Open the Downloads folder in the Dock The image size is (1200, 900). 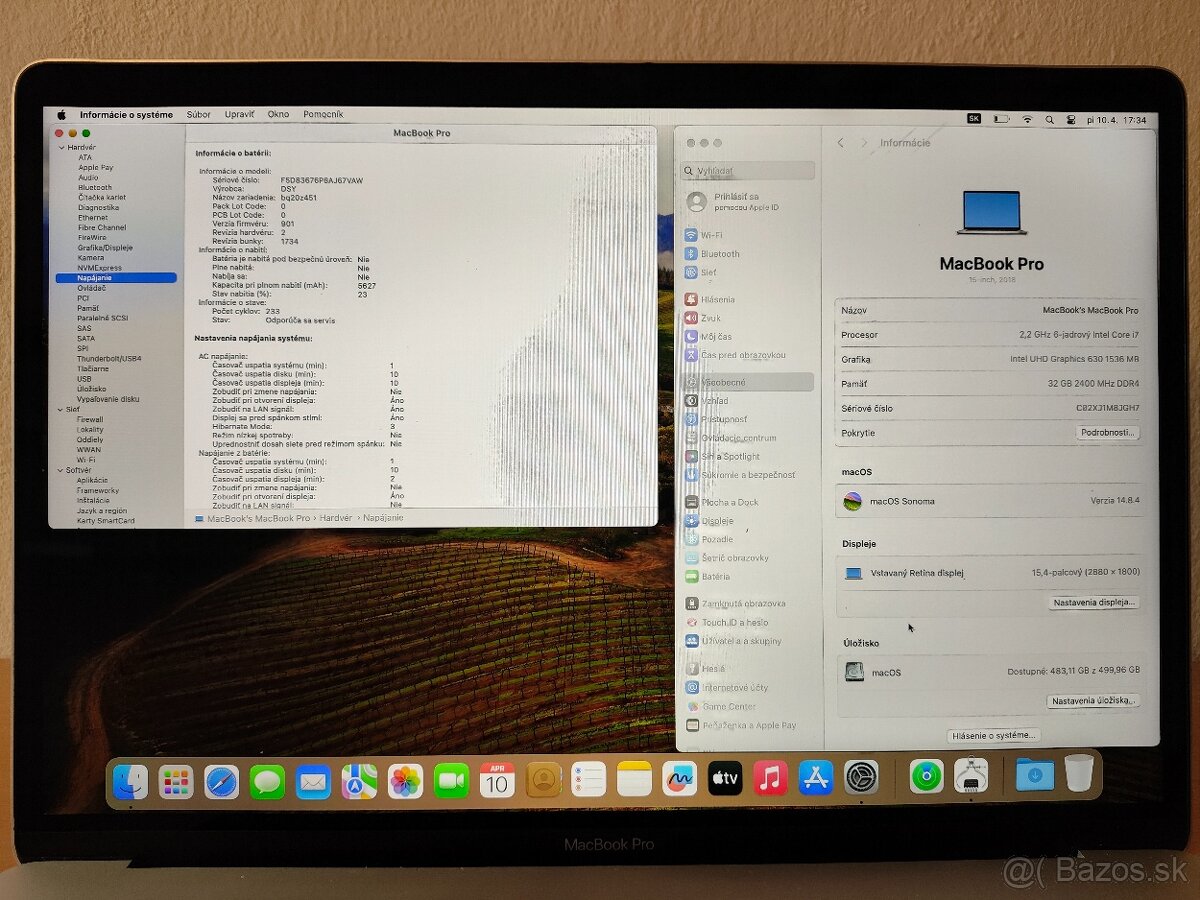(1034, 774)
